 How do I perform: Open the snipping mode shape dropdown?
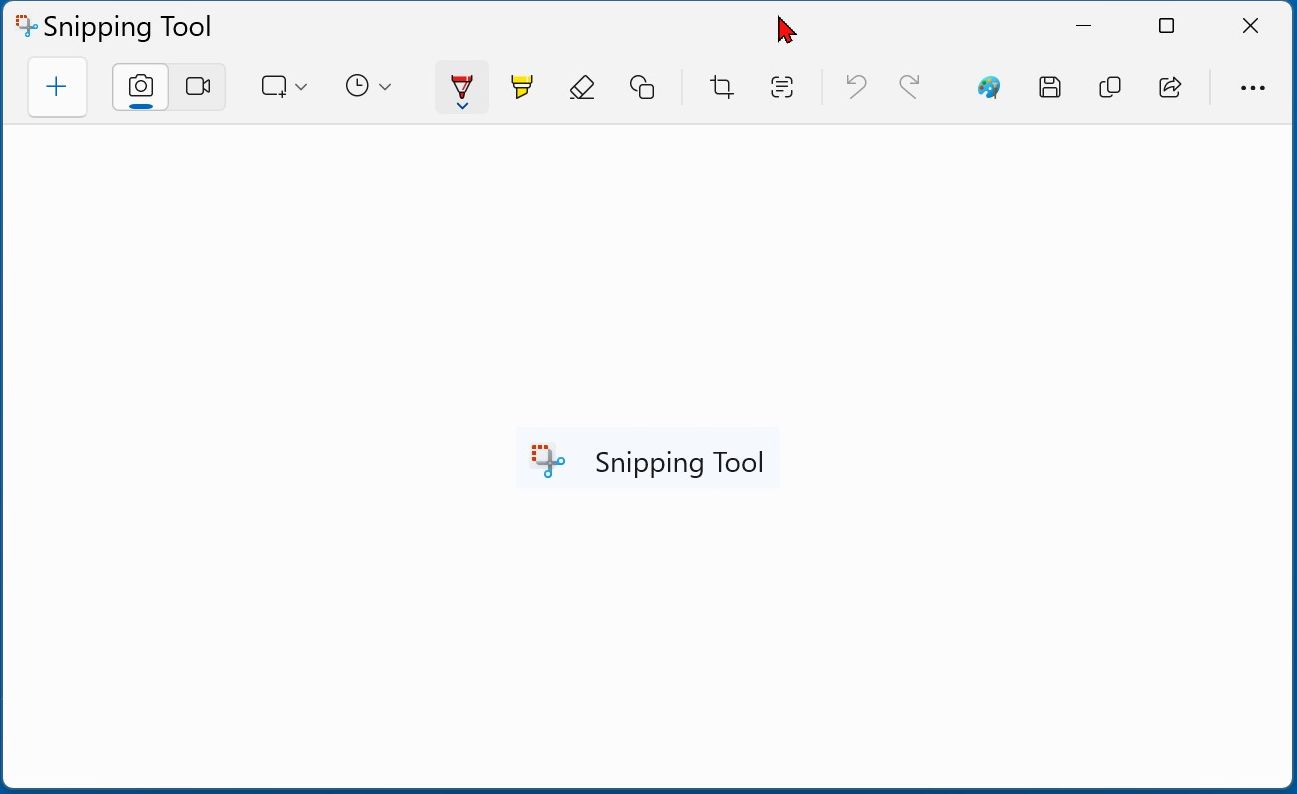(284, 87)
